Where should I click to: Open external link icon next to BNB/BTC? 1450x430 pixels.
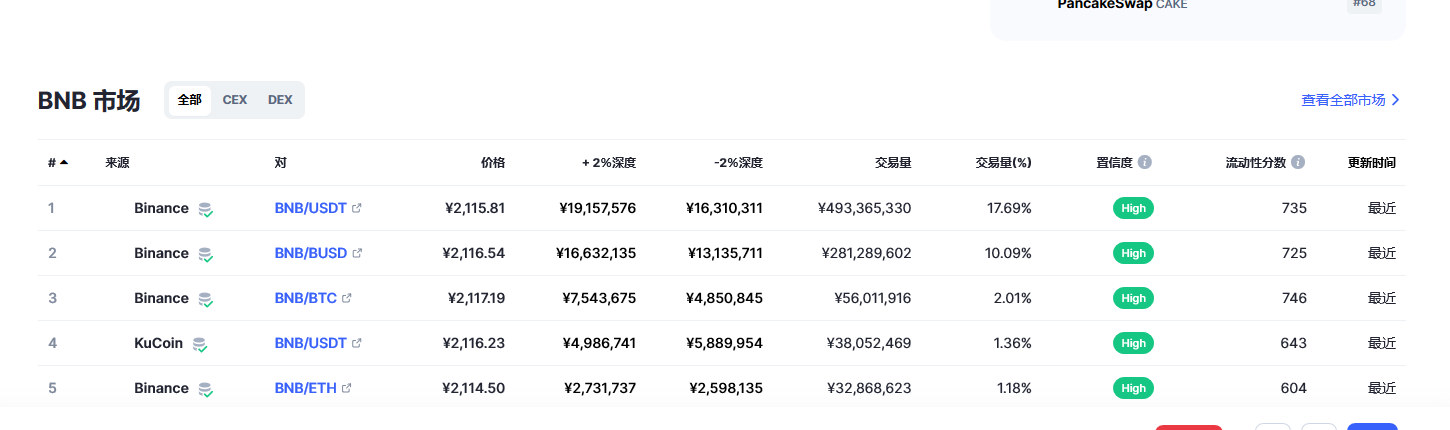[x=347, y=298]
